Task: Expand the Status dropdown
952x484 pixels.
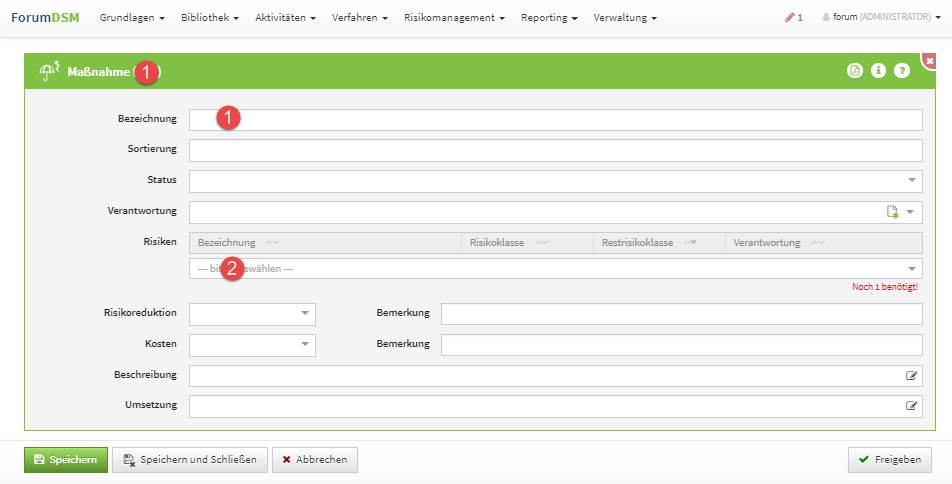Action: coord(912,181)
